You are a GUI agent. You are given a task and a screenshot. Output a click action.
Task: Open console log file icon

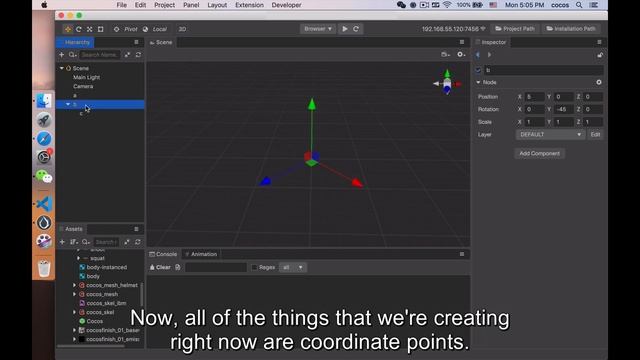coord(178,267)
